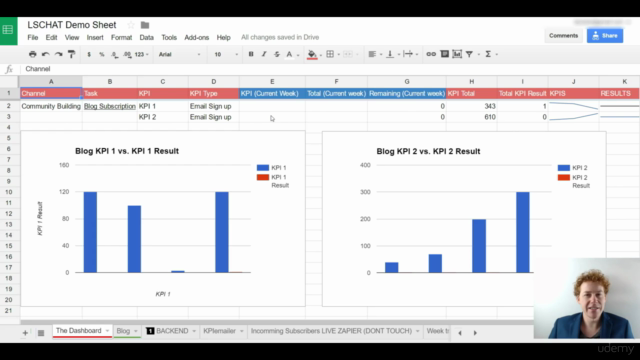Select cell containing 343
This screenshot has width=640, height=360.
pos(471,106)
